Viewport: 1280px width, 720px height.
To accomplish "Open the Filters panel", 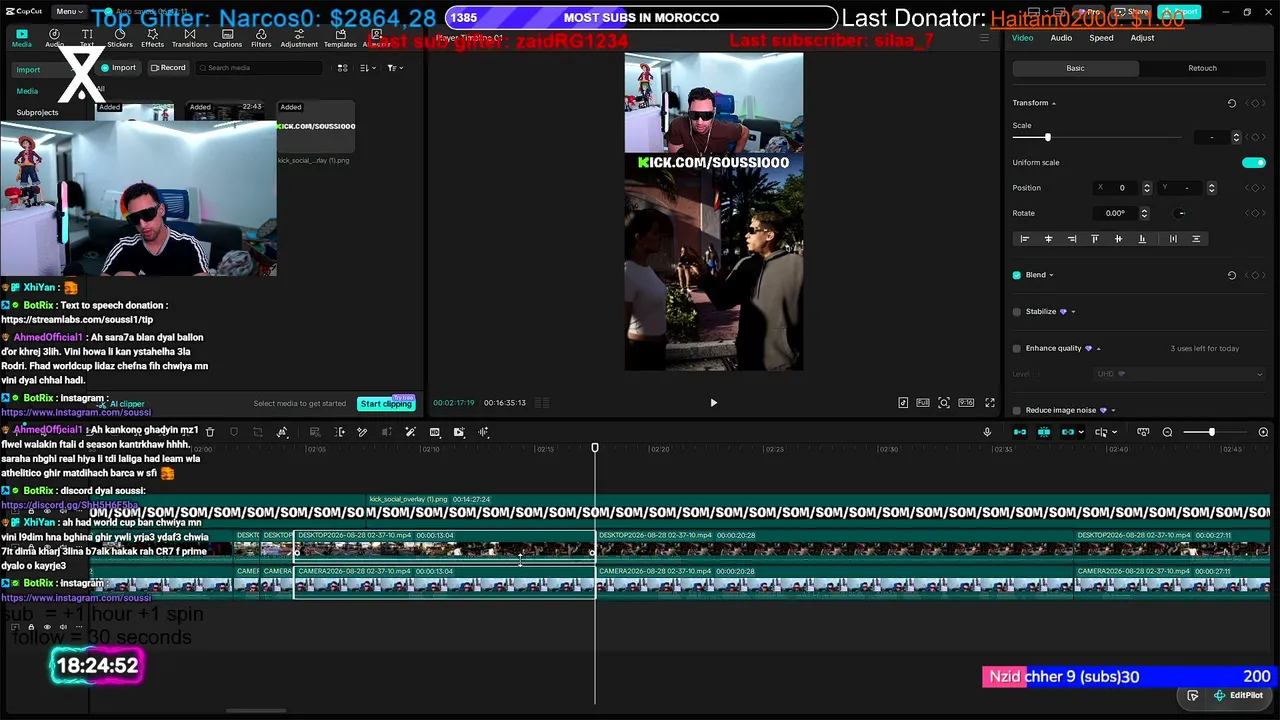I will pyautogui.click(x=261, y=38).
